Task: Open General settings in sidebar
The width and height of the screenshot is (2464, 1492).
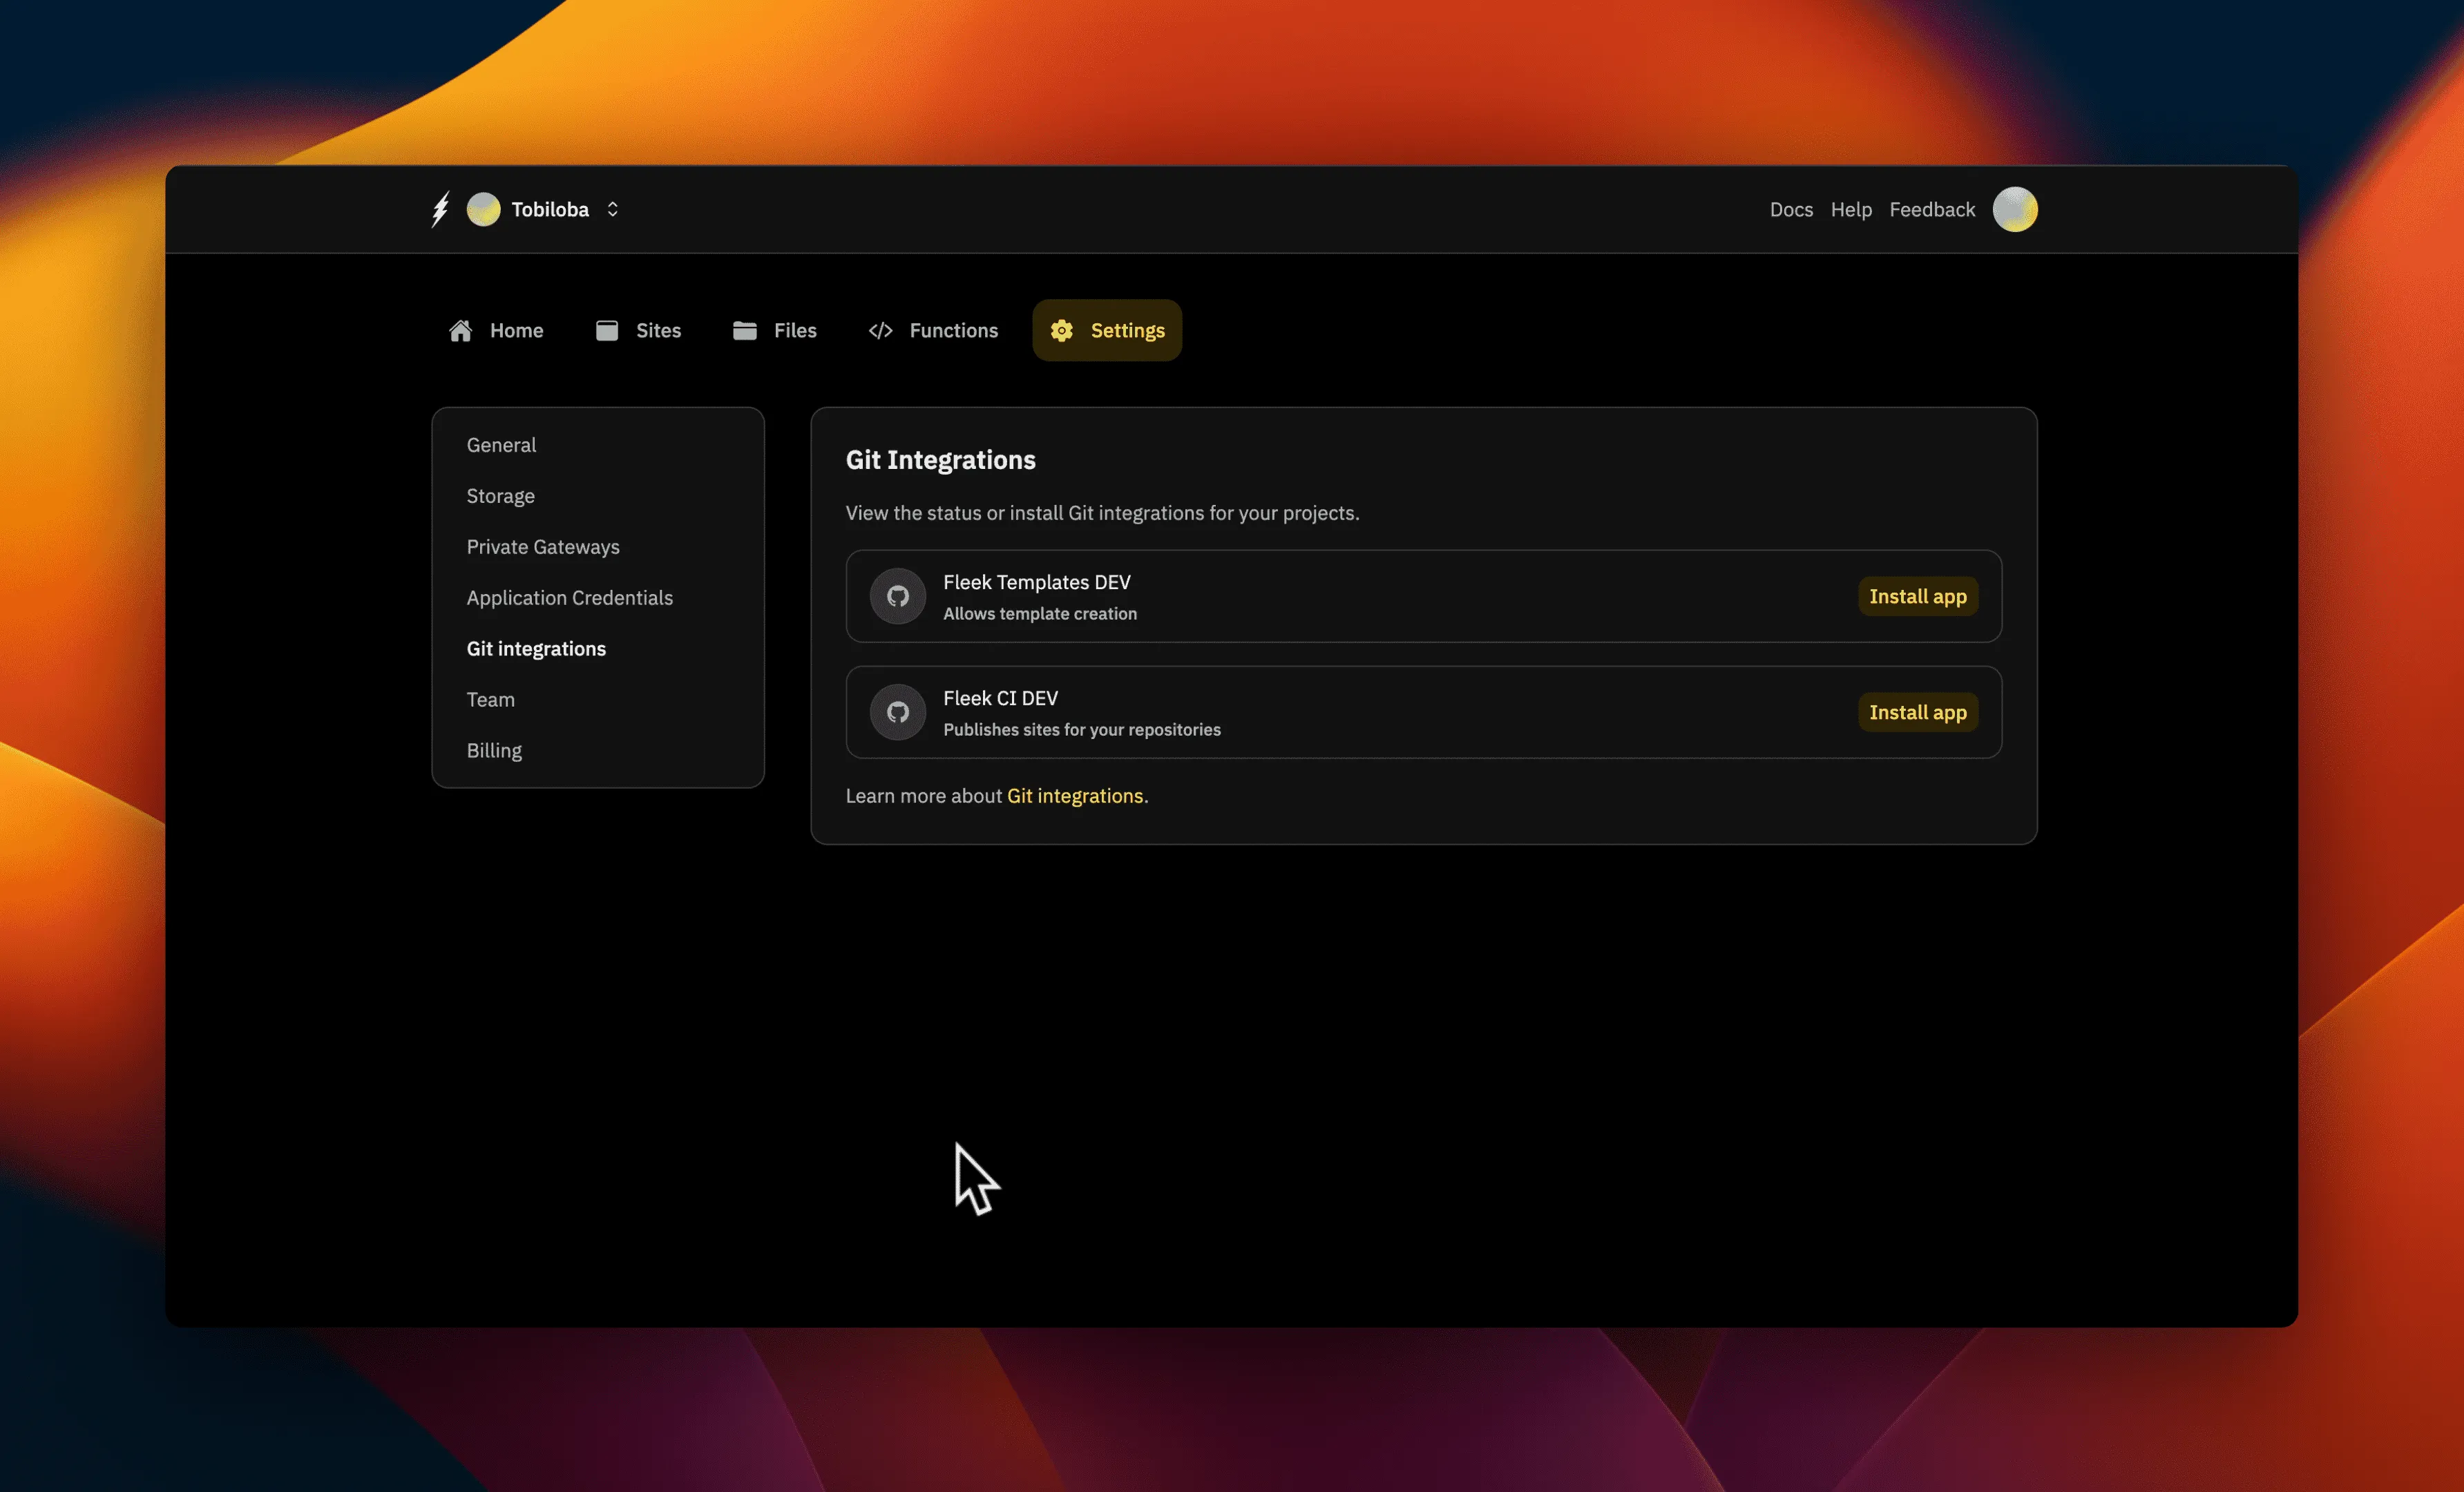Action: point(501,445)
